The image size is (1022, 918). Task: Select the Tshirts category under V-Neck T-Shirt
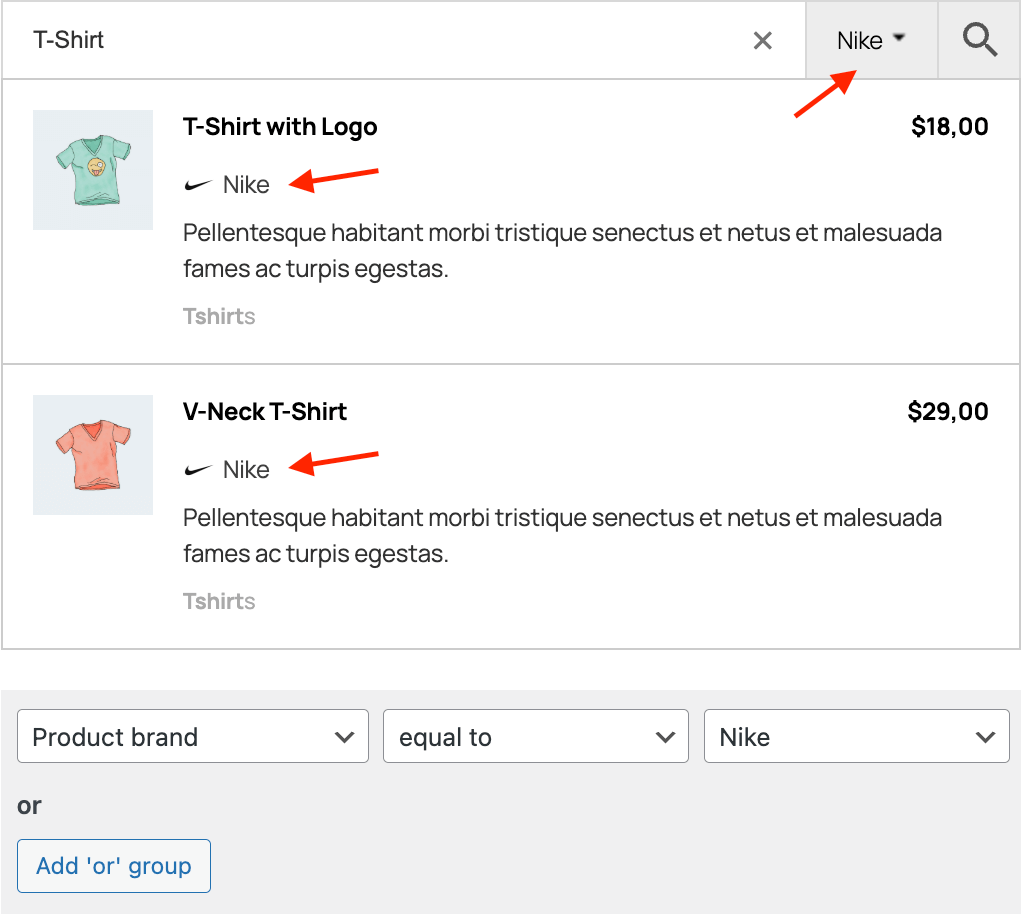pos(219,601)
